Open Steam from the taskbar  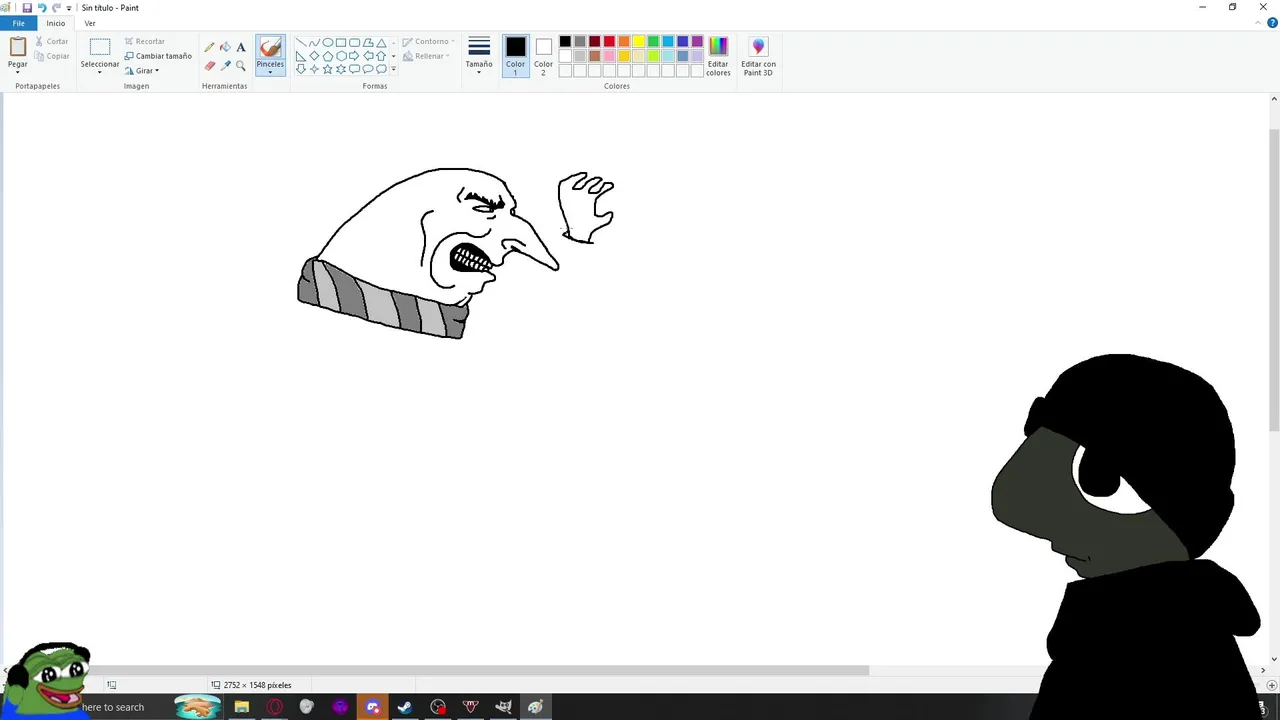[405, 707]
